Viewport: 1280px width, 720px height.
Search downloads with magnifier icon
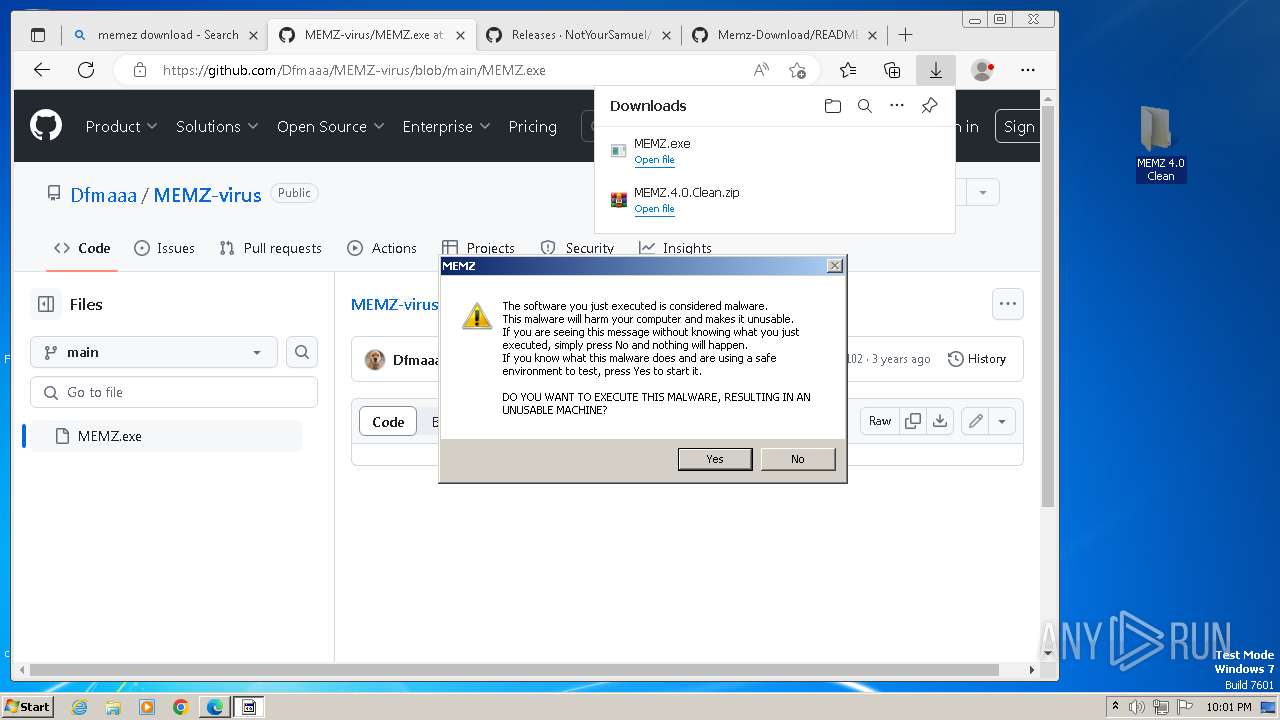point(865,106)
